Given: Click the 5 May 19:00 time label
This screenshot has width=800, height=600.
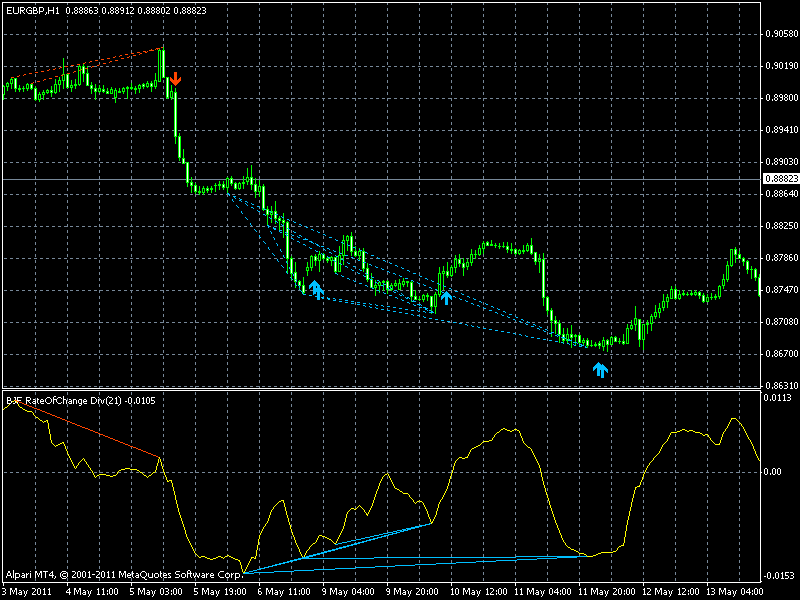Looking at the screenshot, I should tap(220, 592).
